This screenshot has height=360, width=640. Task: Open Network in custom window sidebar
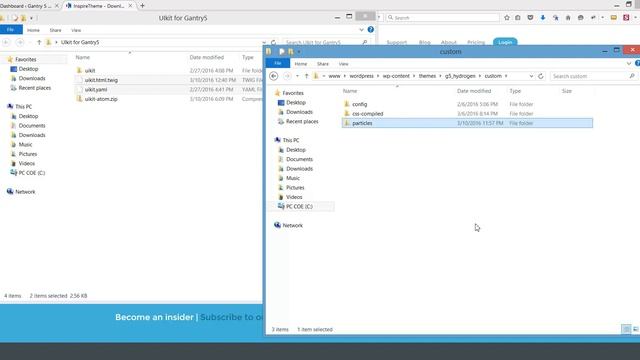tap(293, 225)
